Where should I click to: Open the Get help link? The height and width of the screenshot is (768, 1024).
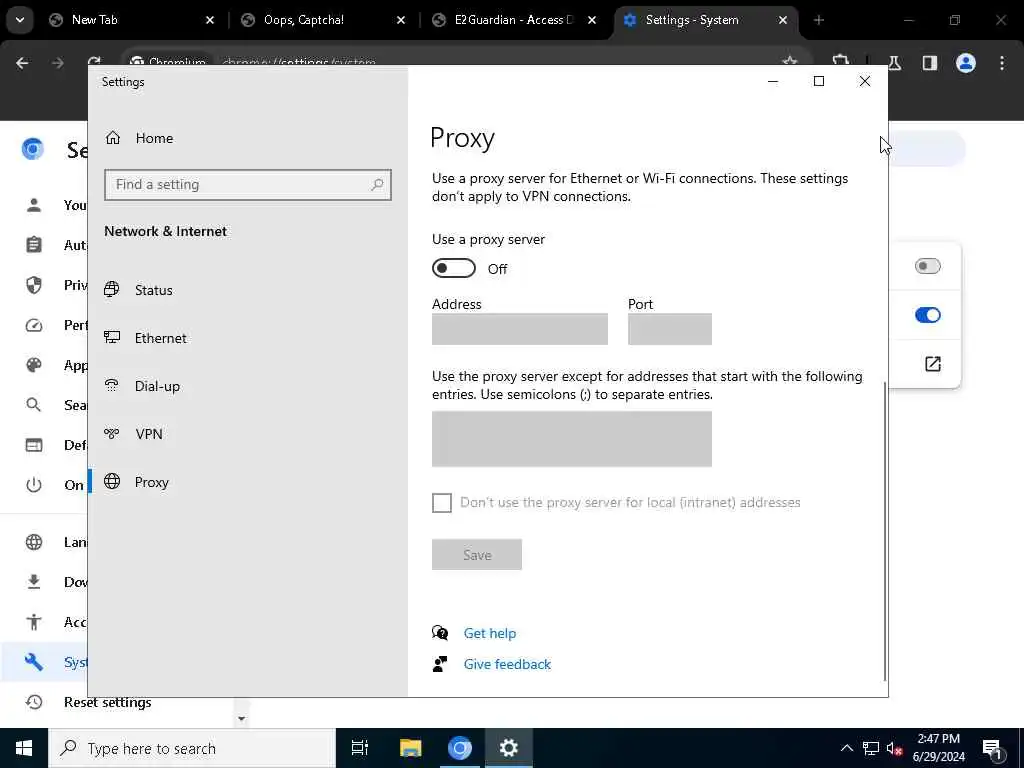(x=490, y=633)
